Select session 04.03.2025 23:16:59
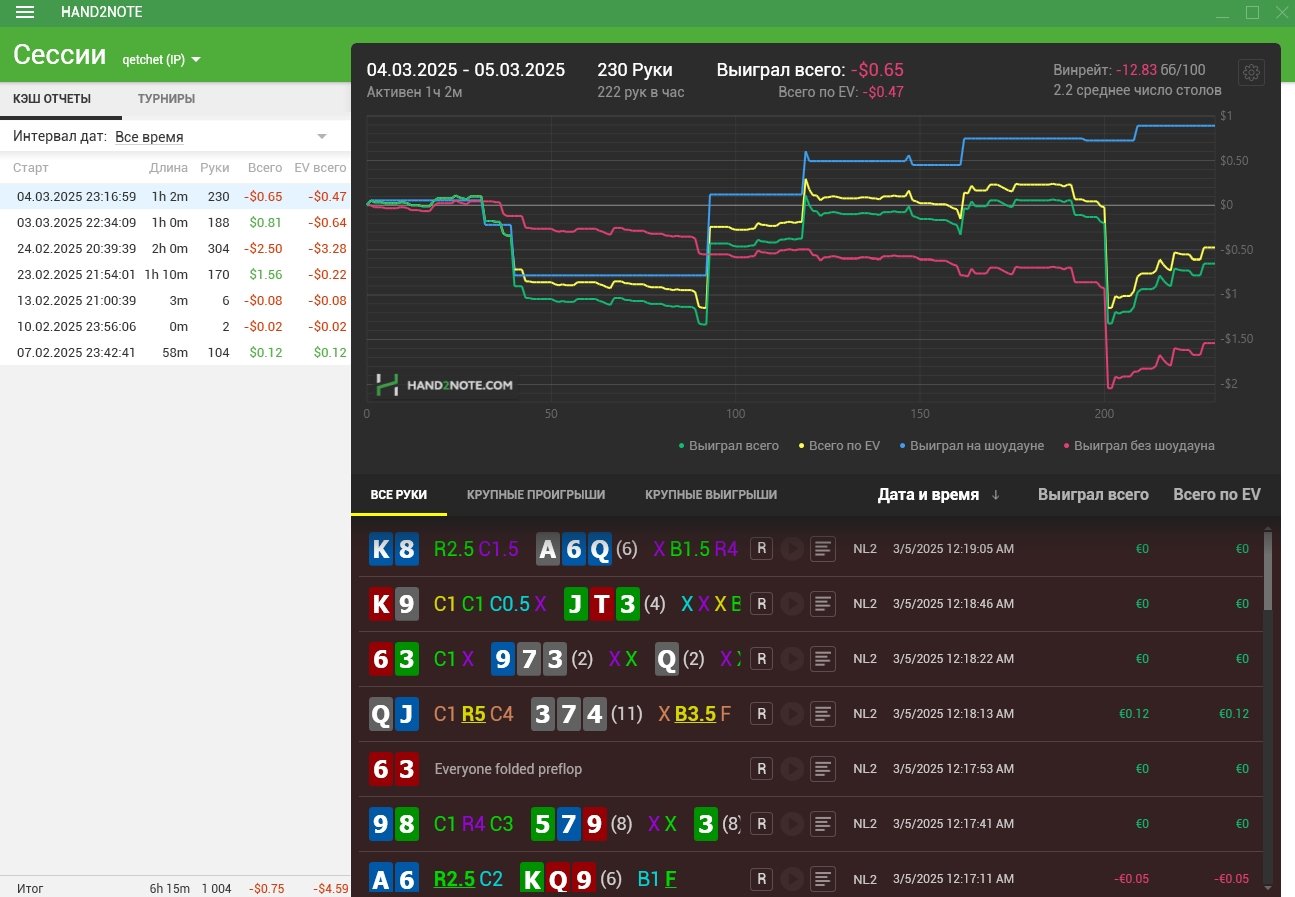1295x897 pixels. (175, 196)
